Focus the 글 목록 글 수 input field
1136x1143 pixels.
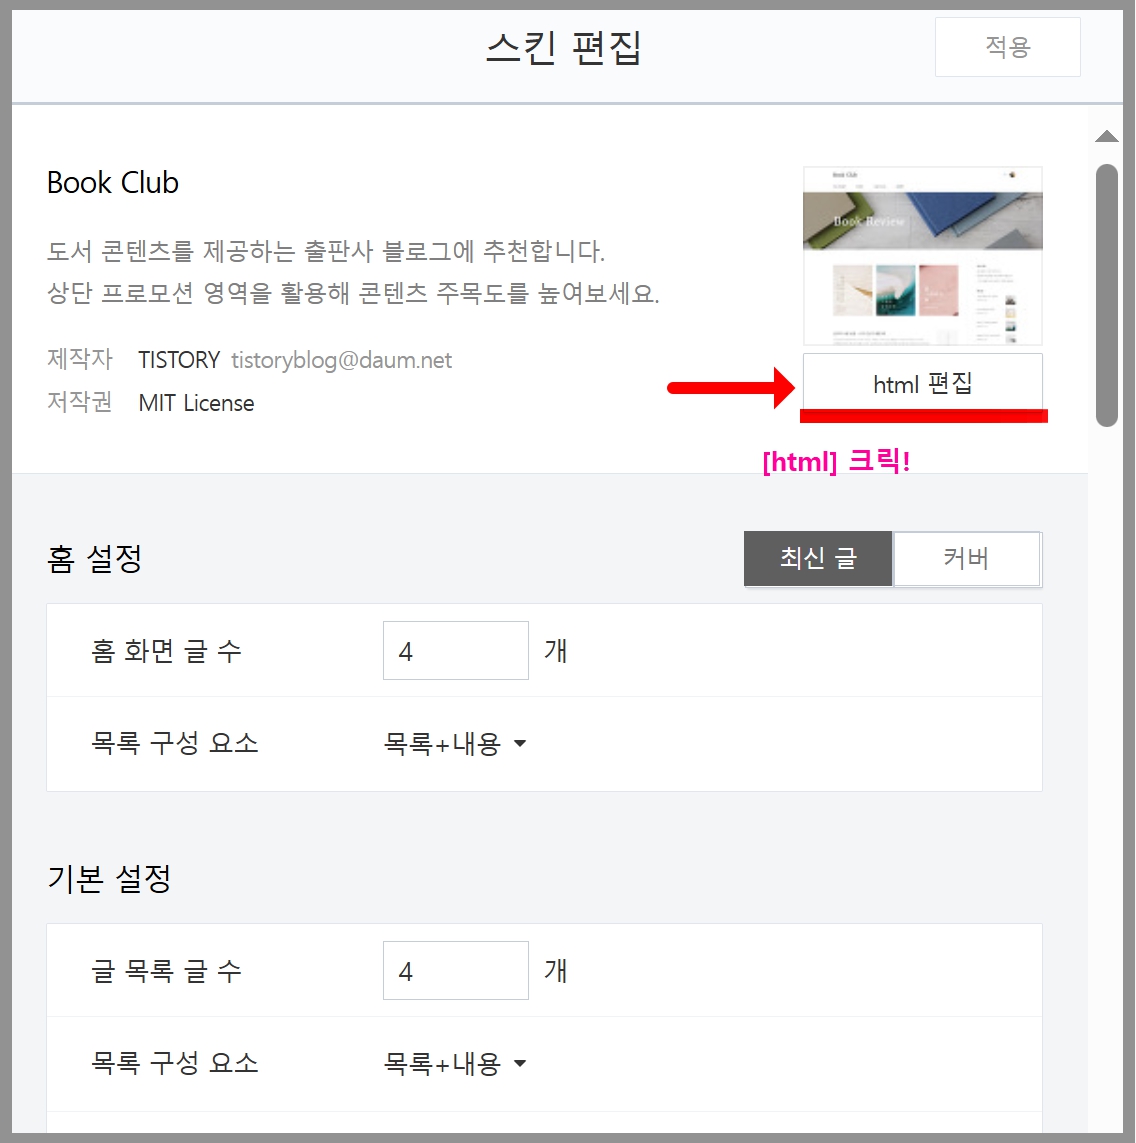pyautogui.click(x=456, y=970)
